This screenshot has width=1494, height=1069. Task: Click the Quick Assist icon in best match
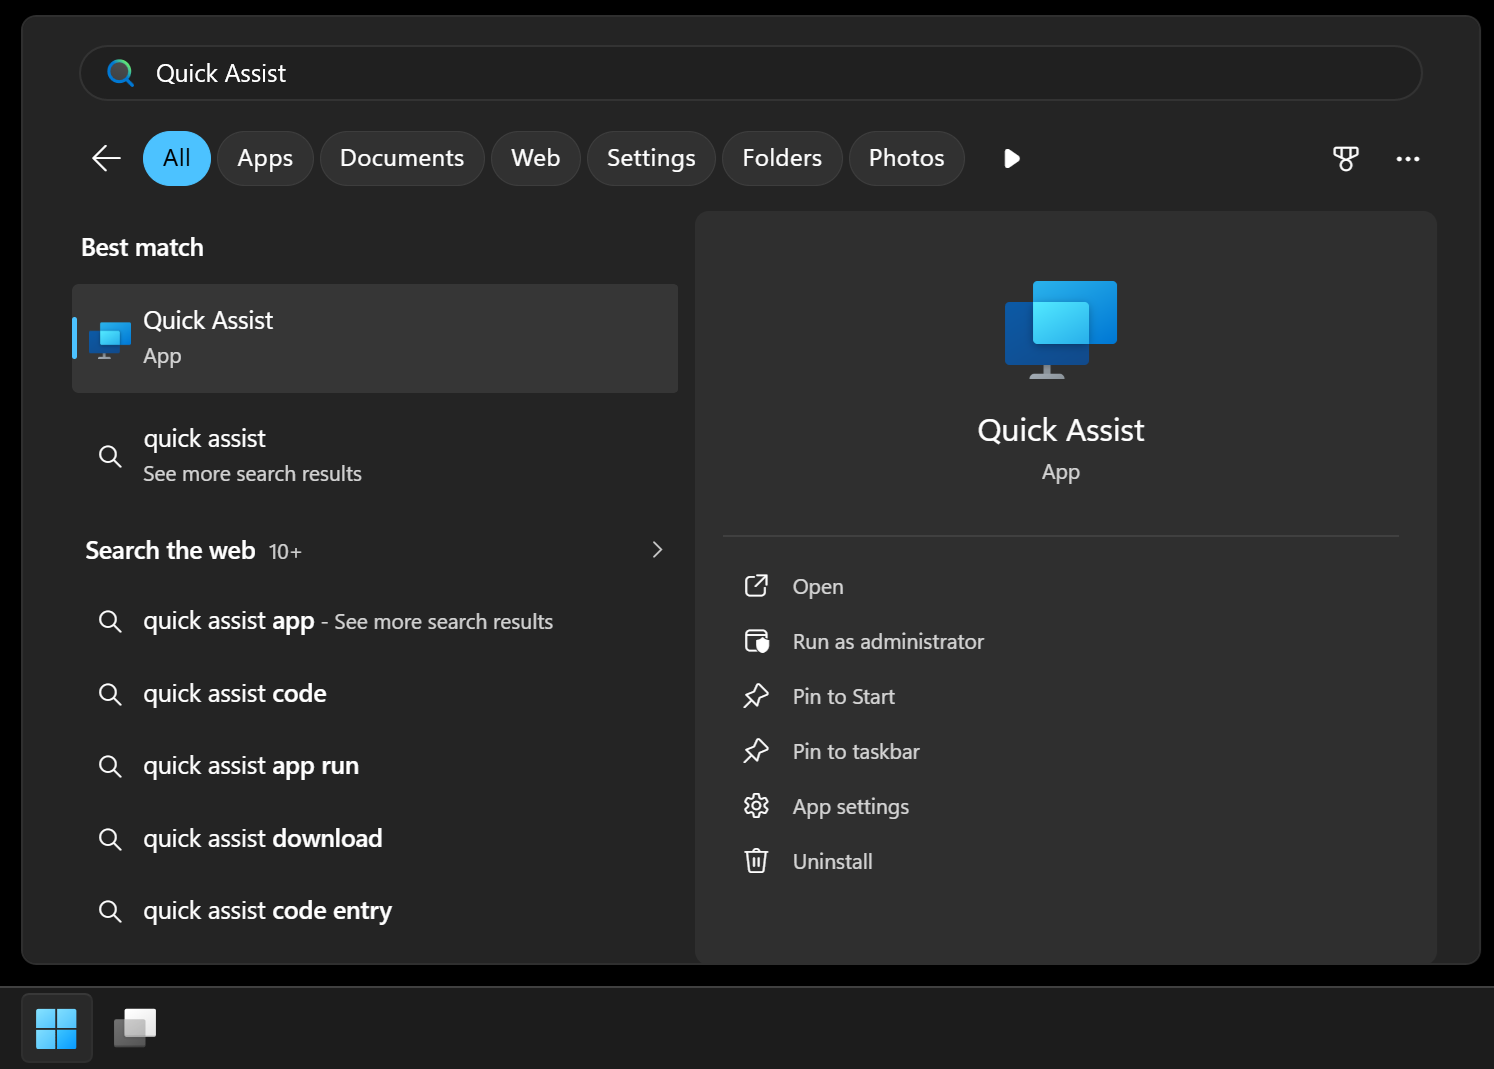point(110,339)
